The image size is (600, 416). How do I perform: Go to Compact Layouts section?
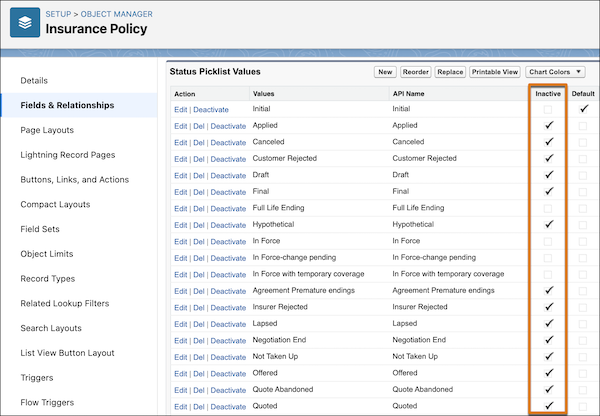coord(55,204)
